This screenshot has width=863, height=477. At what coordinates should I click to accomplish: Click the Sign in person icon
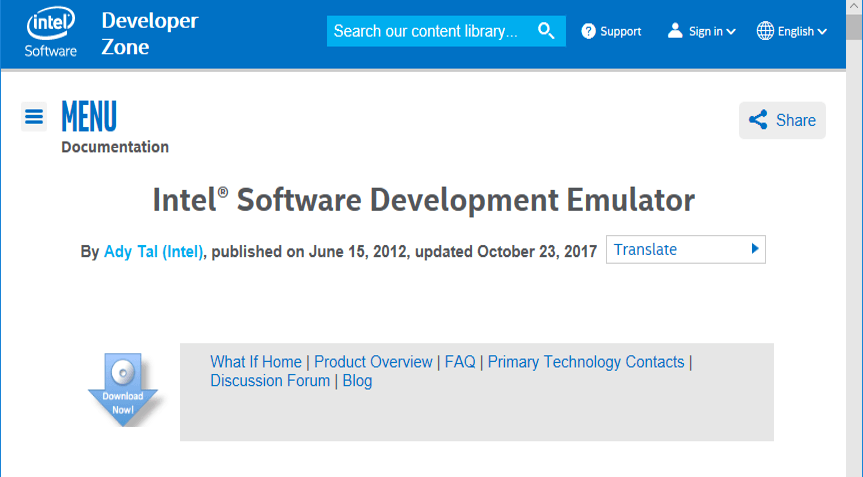pyautogui.click(x=675, y=31)
